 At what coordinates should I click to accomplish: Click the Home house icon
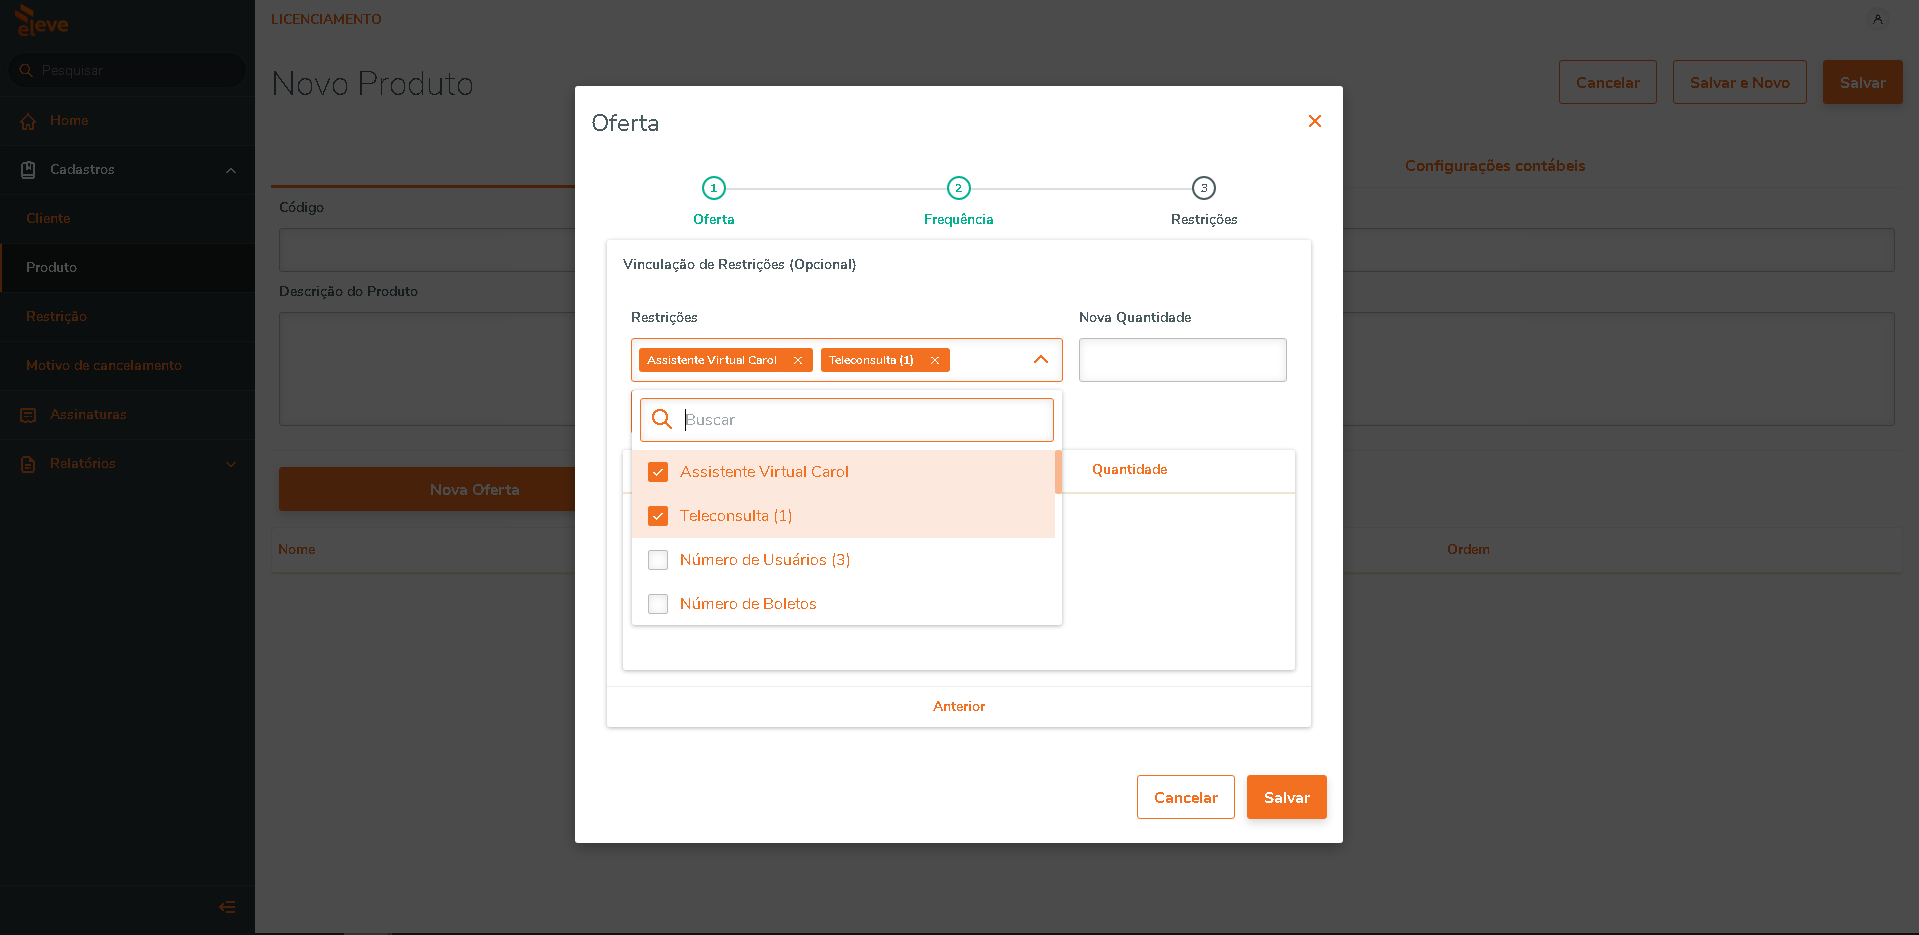coord(28,121)
